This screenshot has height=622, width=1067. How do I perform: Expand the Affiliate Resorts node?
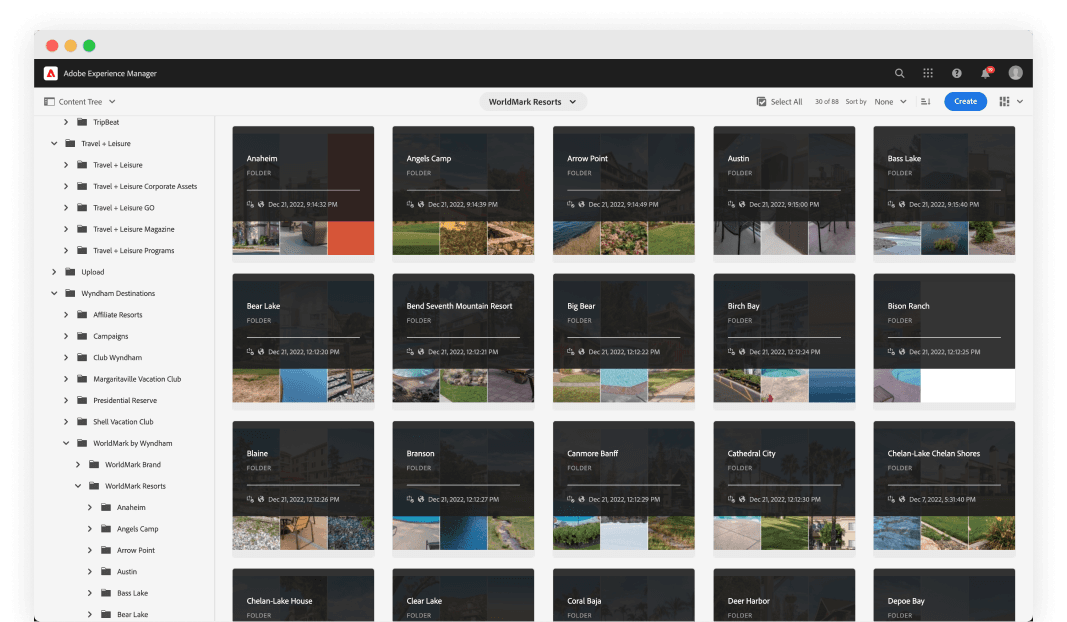click(x=66, y=314)
